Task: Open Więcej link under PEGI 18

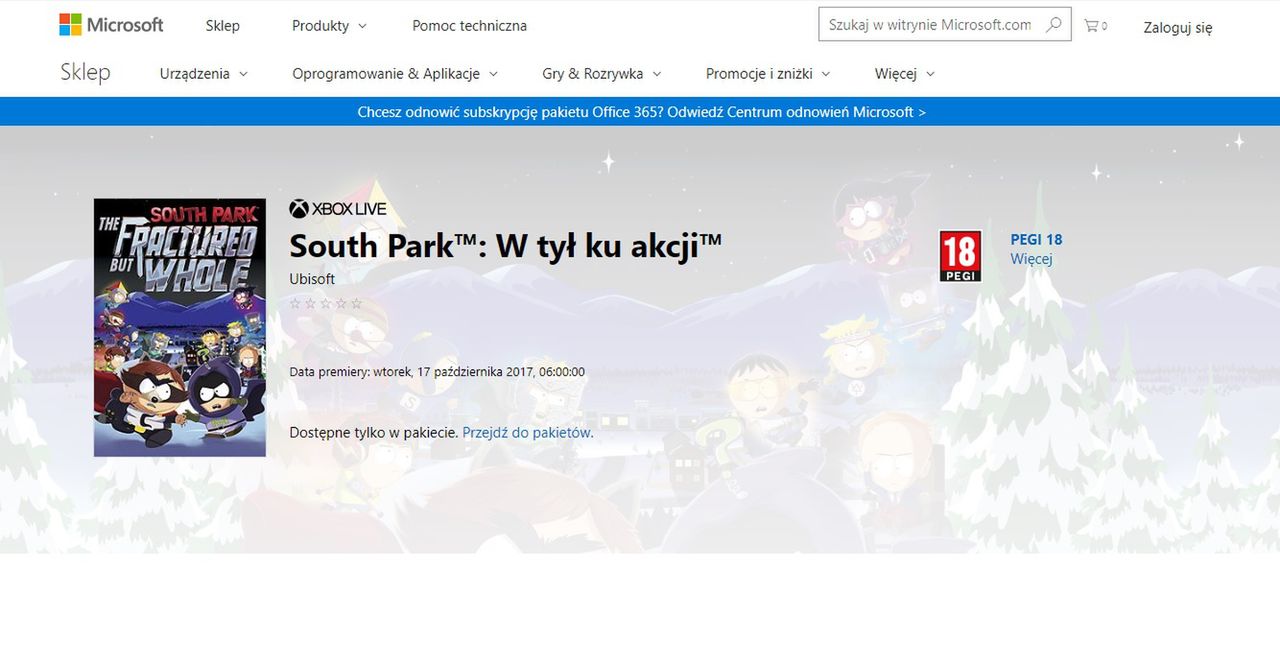Action: [x=1031, y=259]
